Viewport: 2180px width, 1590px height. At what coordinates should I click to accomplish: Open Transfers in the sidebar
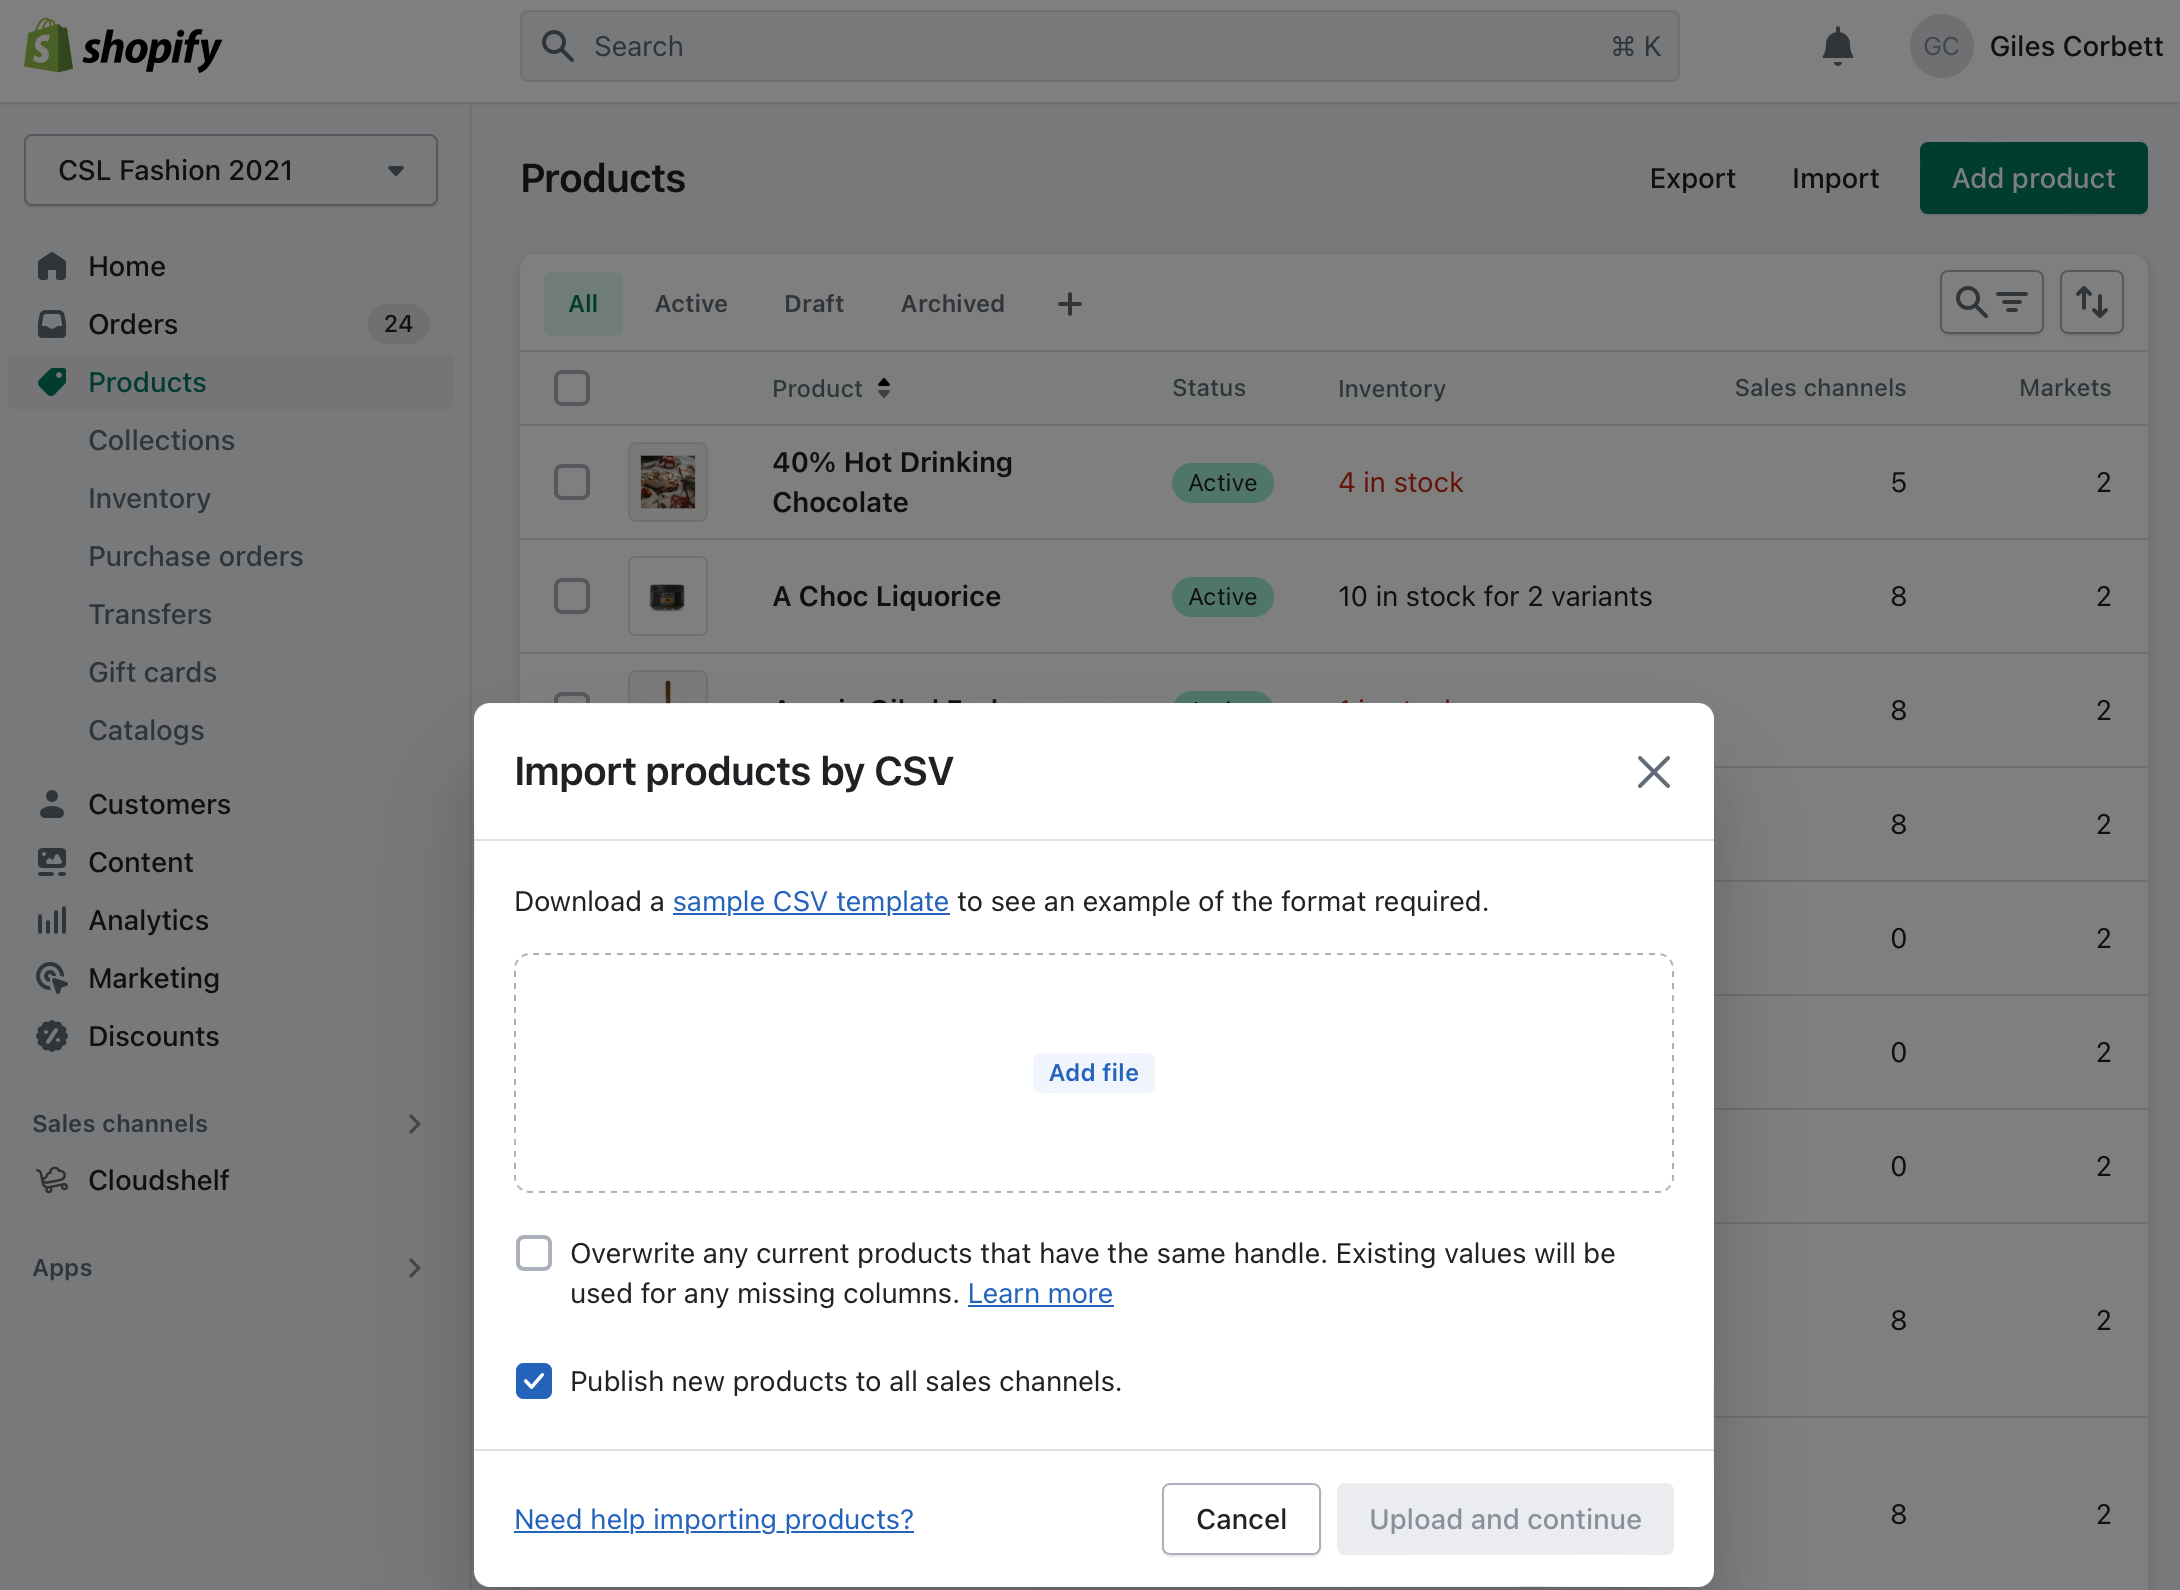(150, 614)
